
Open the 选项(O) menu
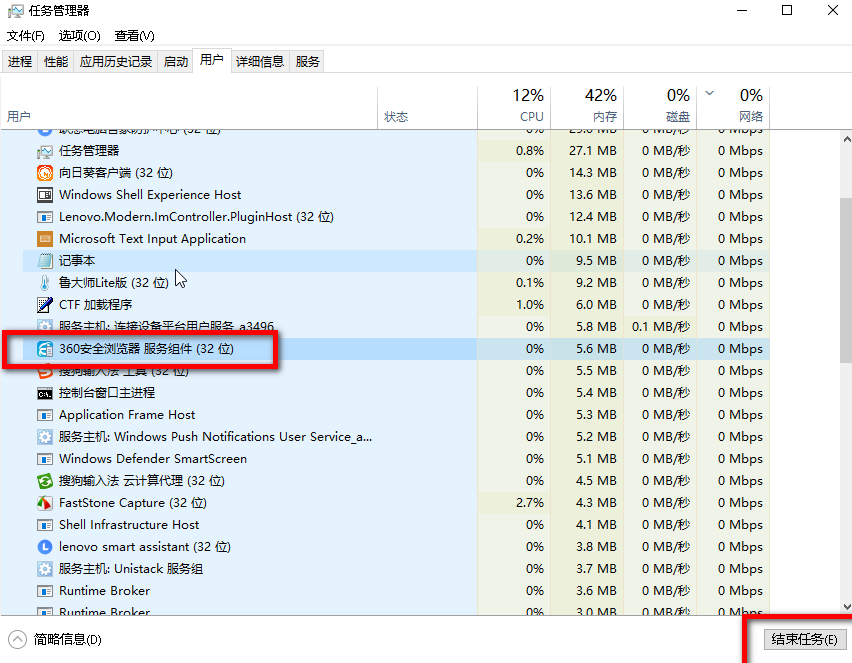click(x=79, y=36)
